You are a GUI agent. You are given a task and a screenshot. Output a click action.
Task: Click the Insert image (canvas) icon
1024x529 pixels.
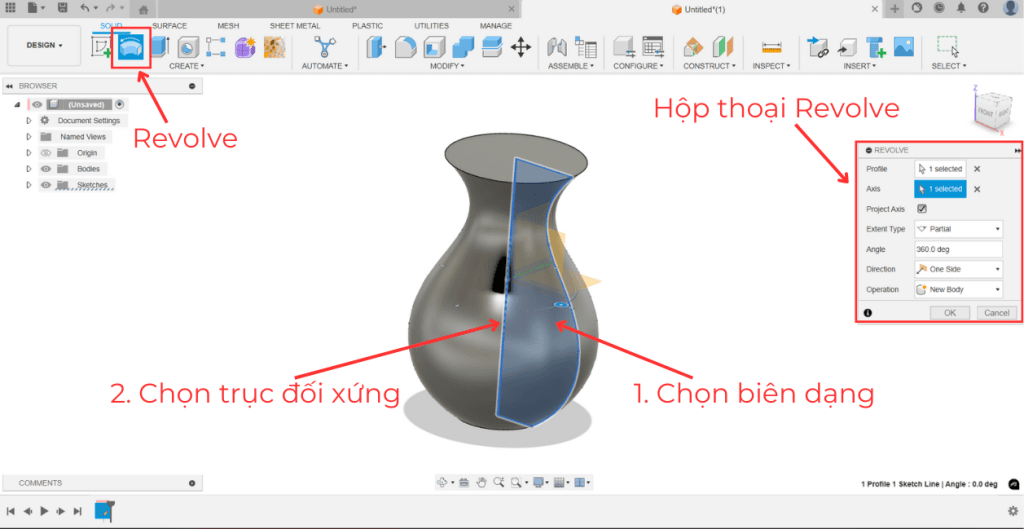tap(903, 47)
